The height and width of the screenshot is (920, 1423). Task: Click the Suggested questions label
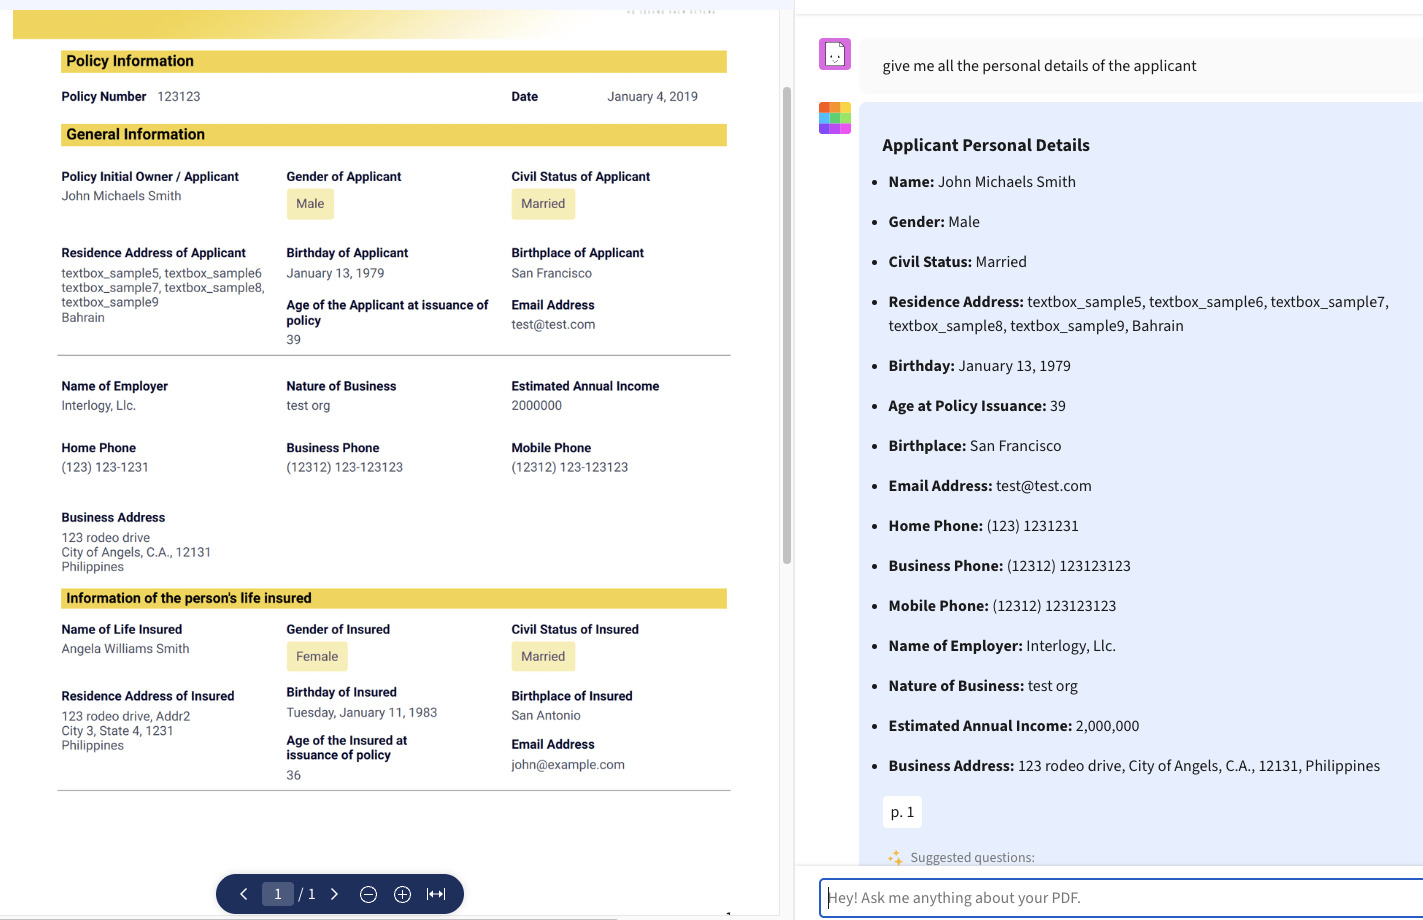972,858
